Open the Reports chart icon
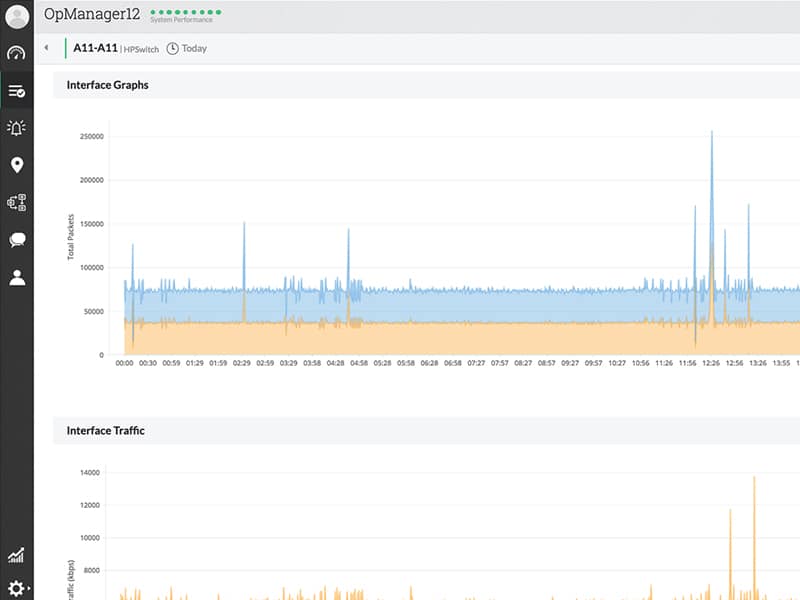Image resolution: width=800 pixels, height=600 pixels. 16,556
